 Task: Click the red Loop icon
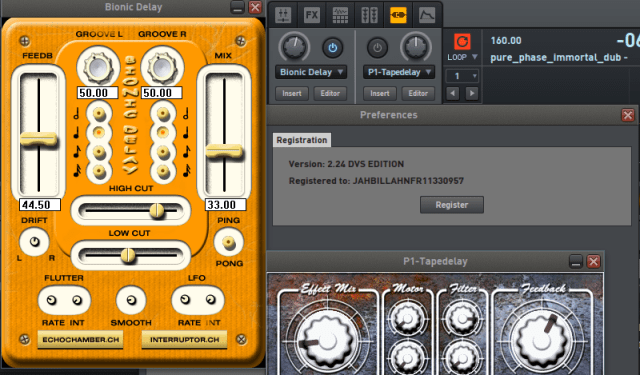462,42
